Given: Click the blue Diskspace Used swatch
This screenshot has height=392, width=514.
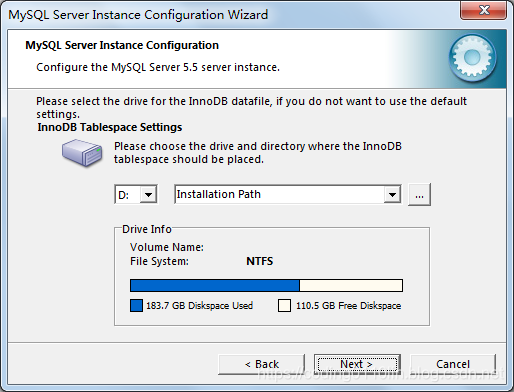Looking at the screenshot, I should 136,305.
